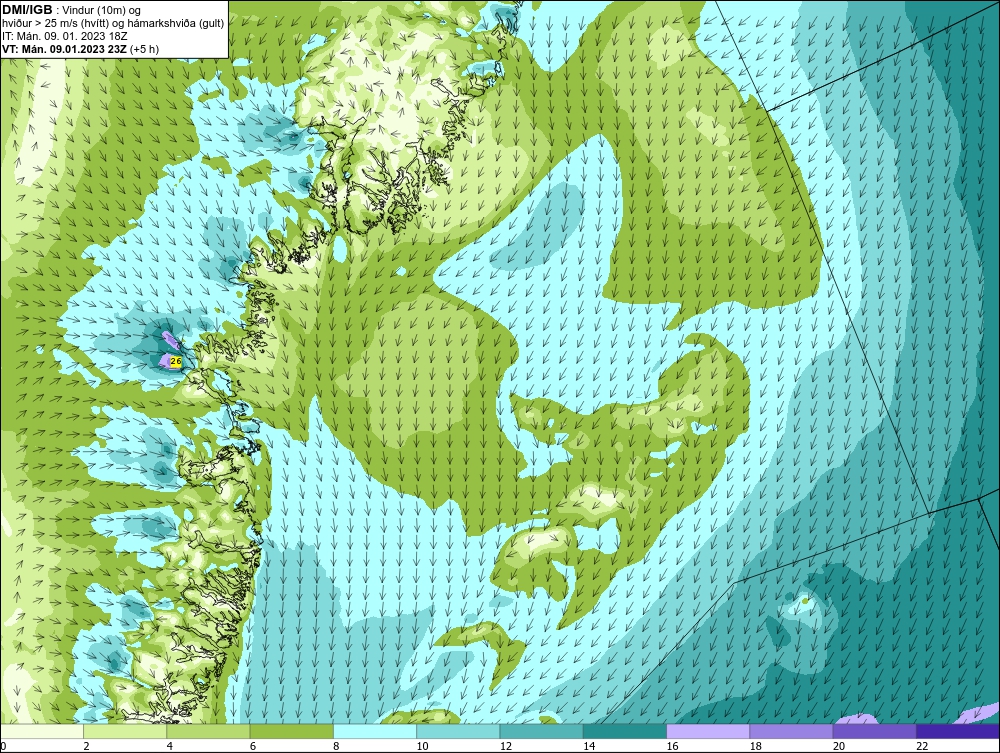Image resolution: width=1000 pixels, height=753 pixels.
Task: Click the legend tick label '12'
Action: click(x=506, y=747)
